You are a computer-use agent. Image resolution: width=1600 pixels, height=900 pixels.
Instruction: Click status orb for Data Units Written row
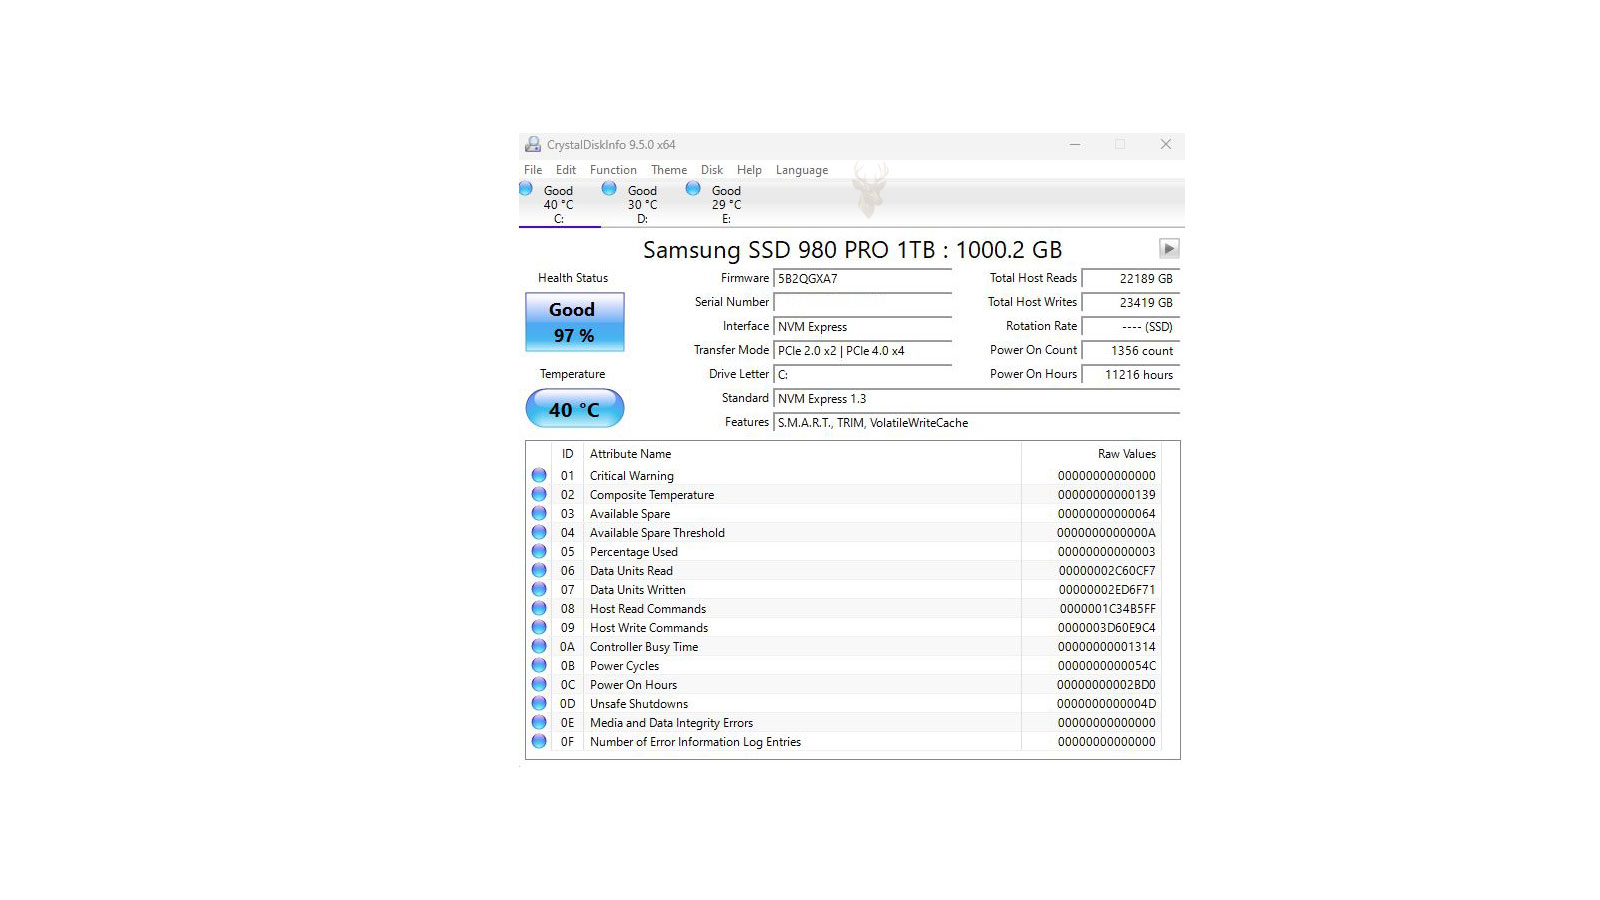[x=539, y=590]
